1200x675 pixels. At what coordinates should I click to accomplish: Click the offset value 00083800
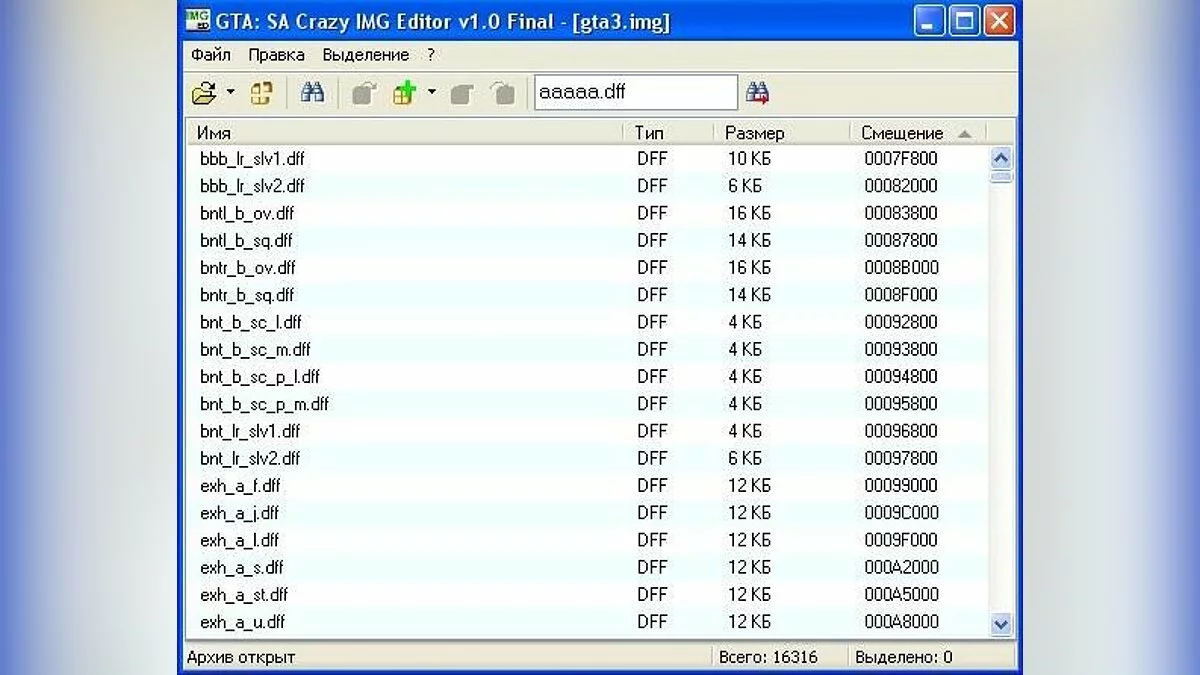coord(901,213)
